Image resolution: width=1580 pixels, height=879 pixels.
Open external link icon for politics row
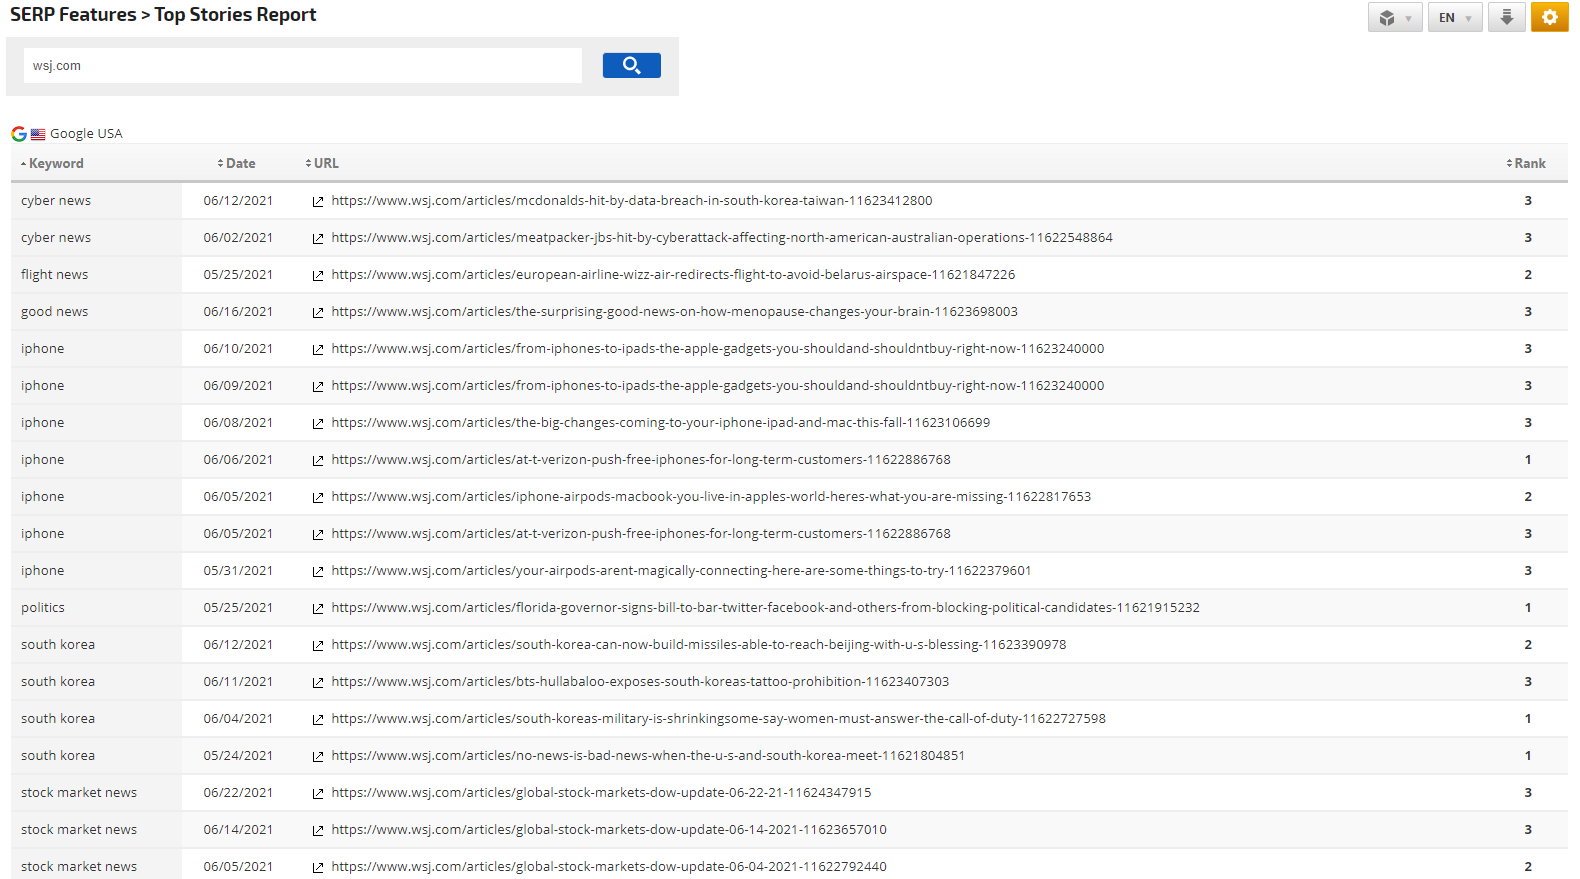tap(318, 609)
